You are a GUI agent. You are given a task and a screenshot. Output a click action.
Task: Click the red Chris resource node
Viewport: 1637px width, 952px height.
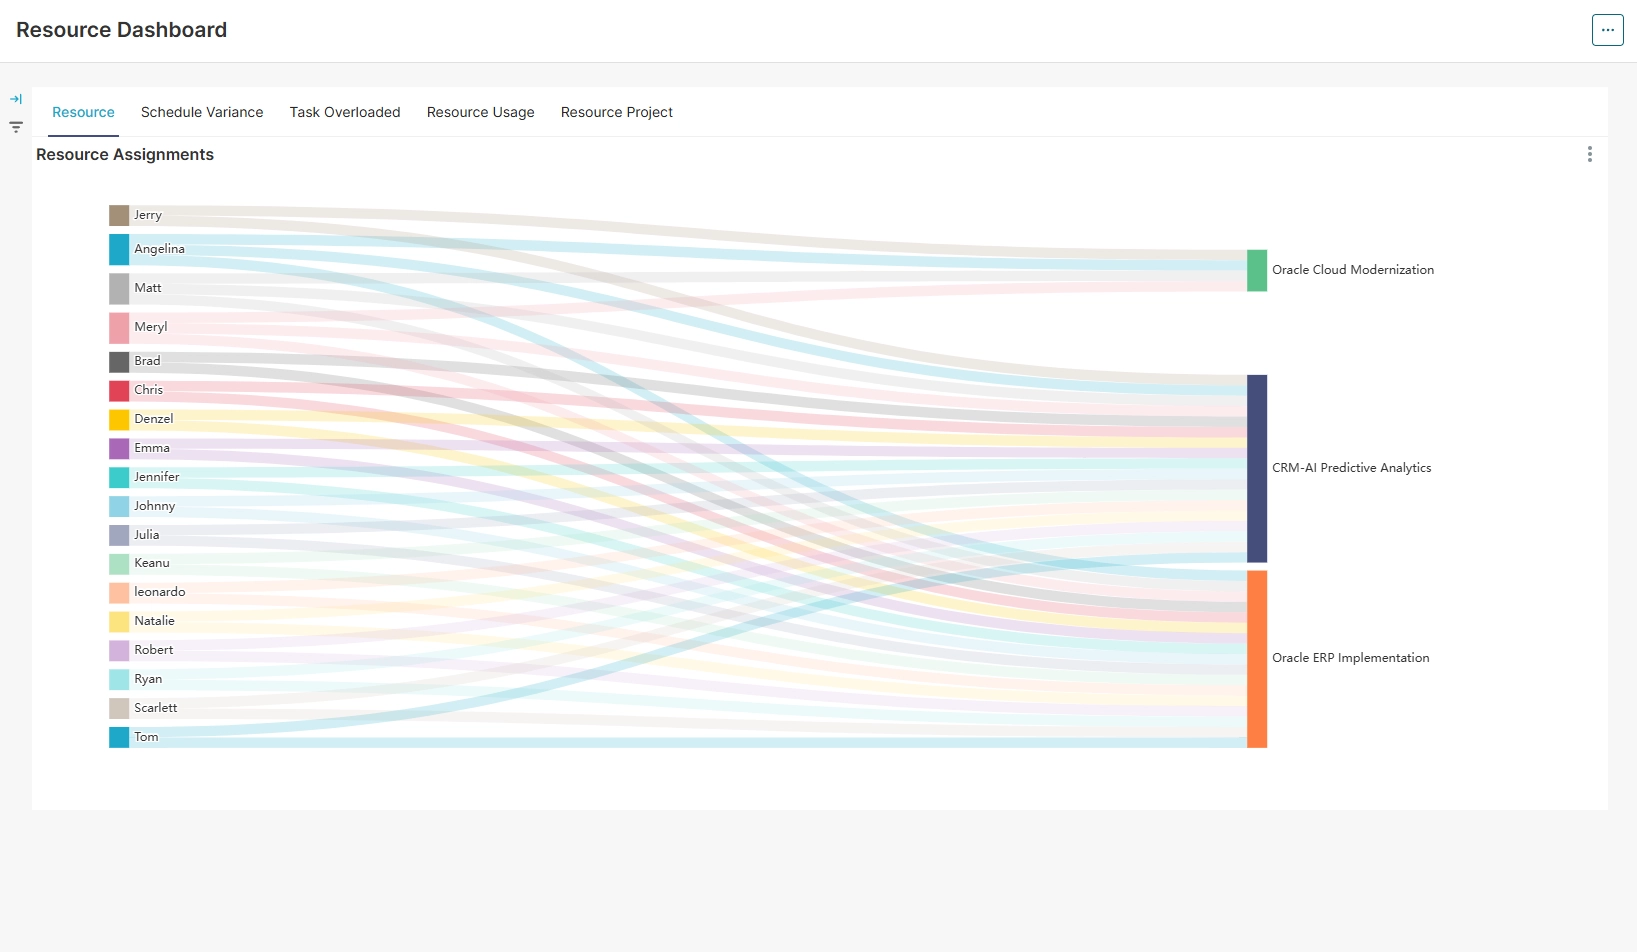(x=119, y=390)
